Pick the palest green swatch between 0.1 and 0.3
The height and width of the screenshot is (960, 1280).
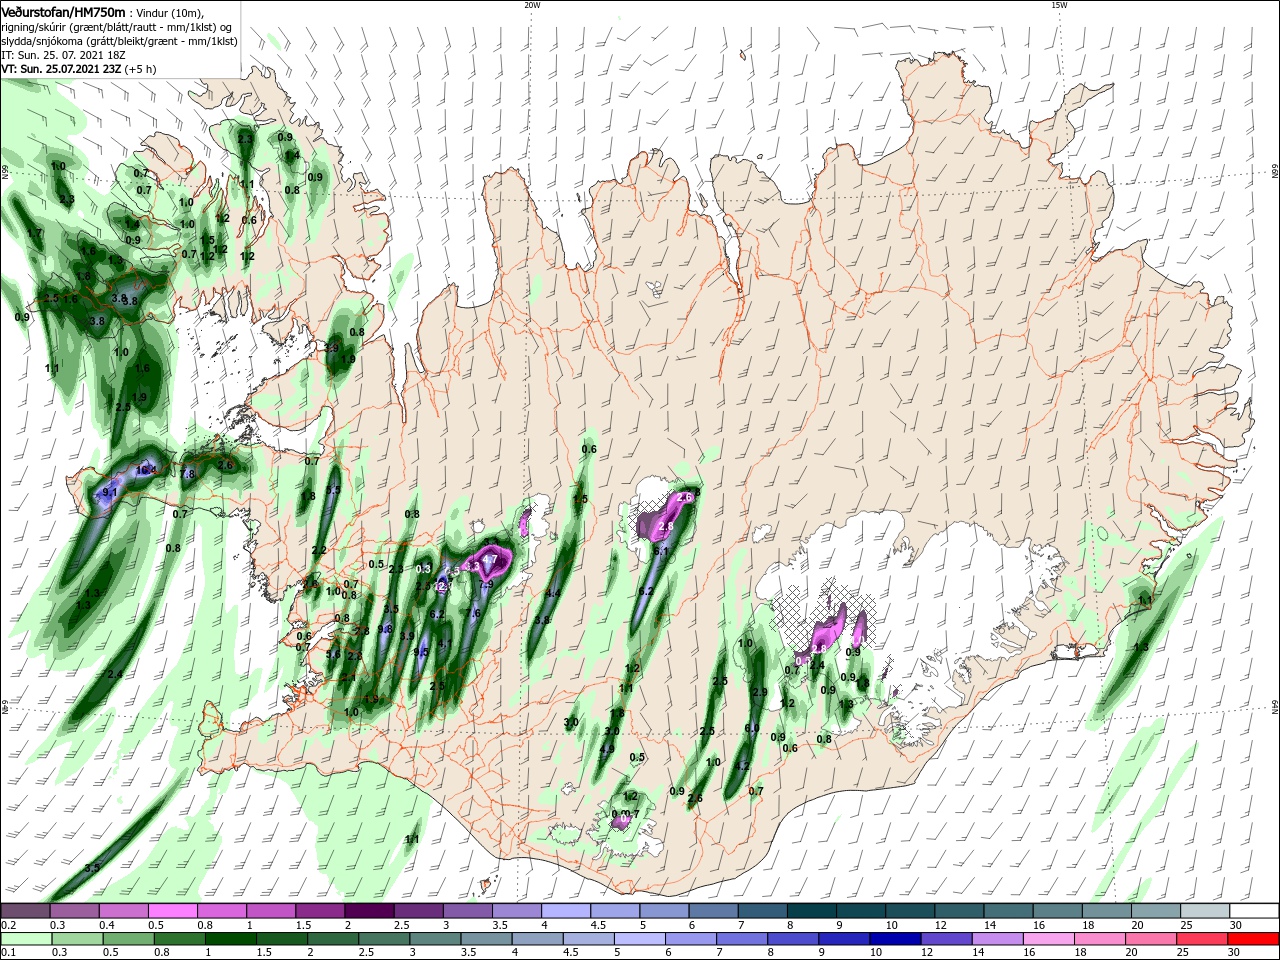coord(26,938)
